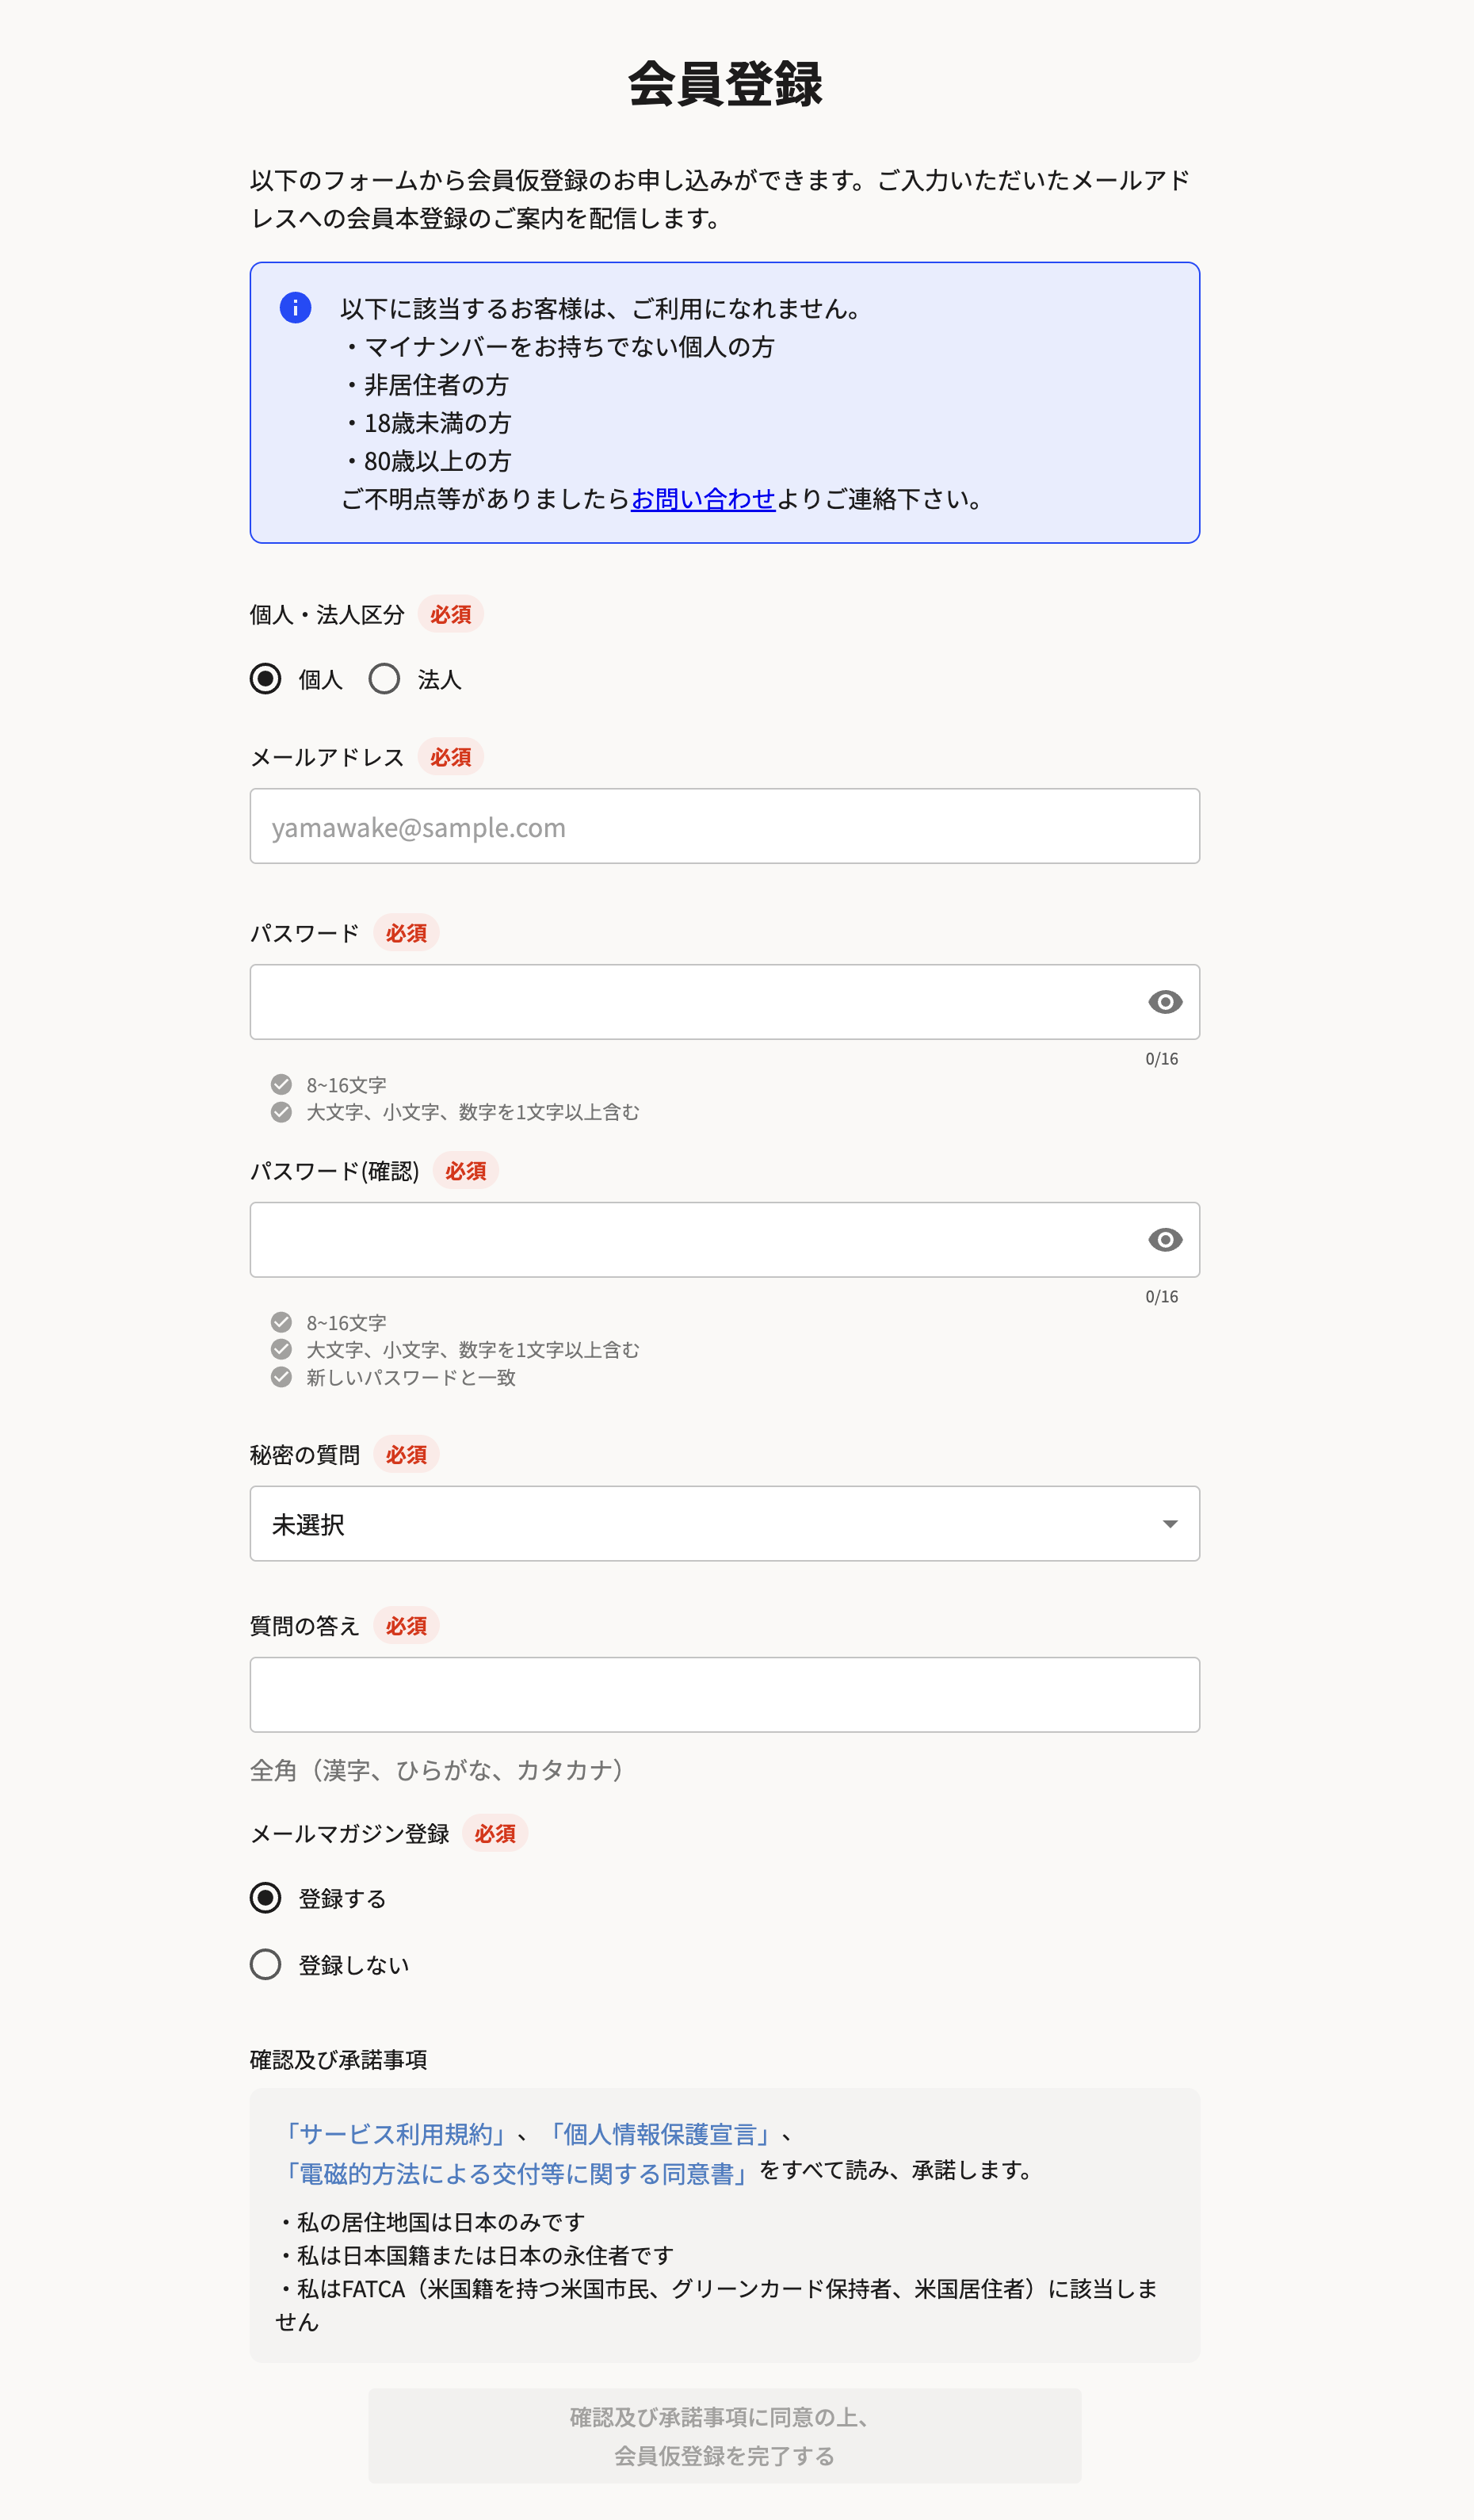
Task: Select the 法人 radio button
Action: [x=384, y=679]
